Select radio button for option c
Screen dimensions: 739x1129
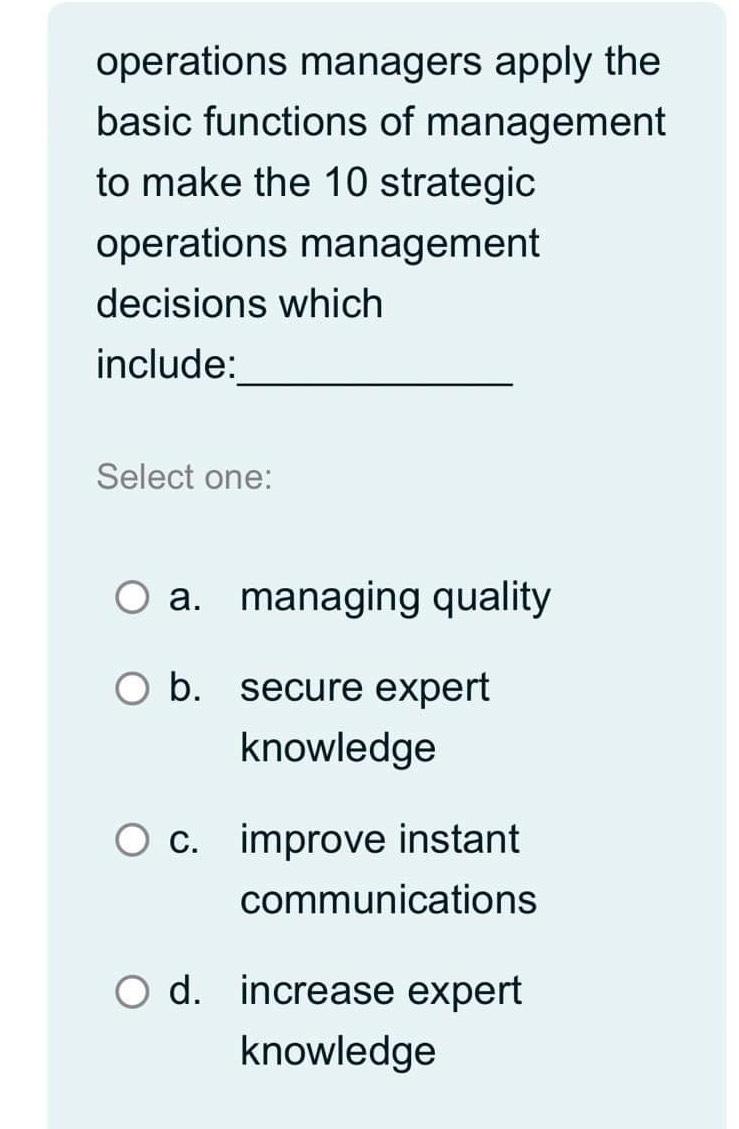point(130,840)
